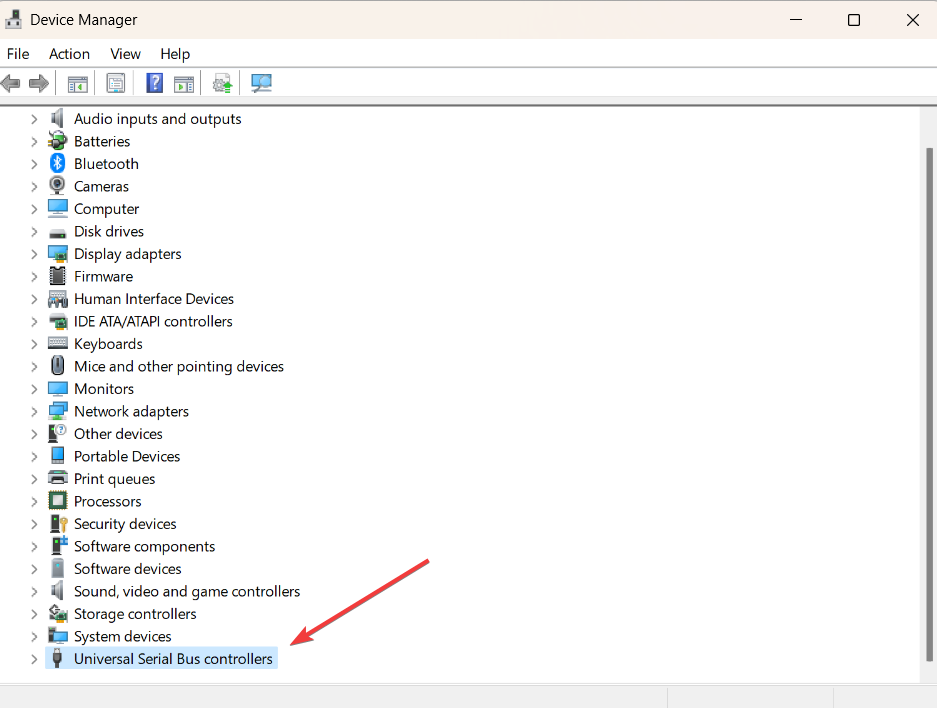The height and width of the screenshot is (708, 937).
Task: Open the View menu
Action: click(125, 54)
